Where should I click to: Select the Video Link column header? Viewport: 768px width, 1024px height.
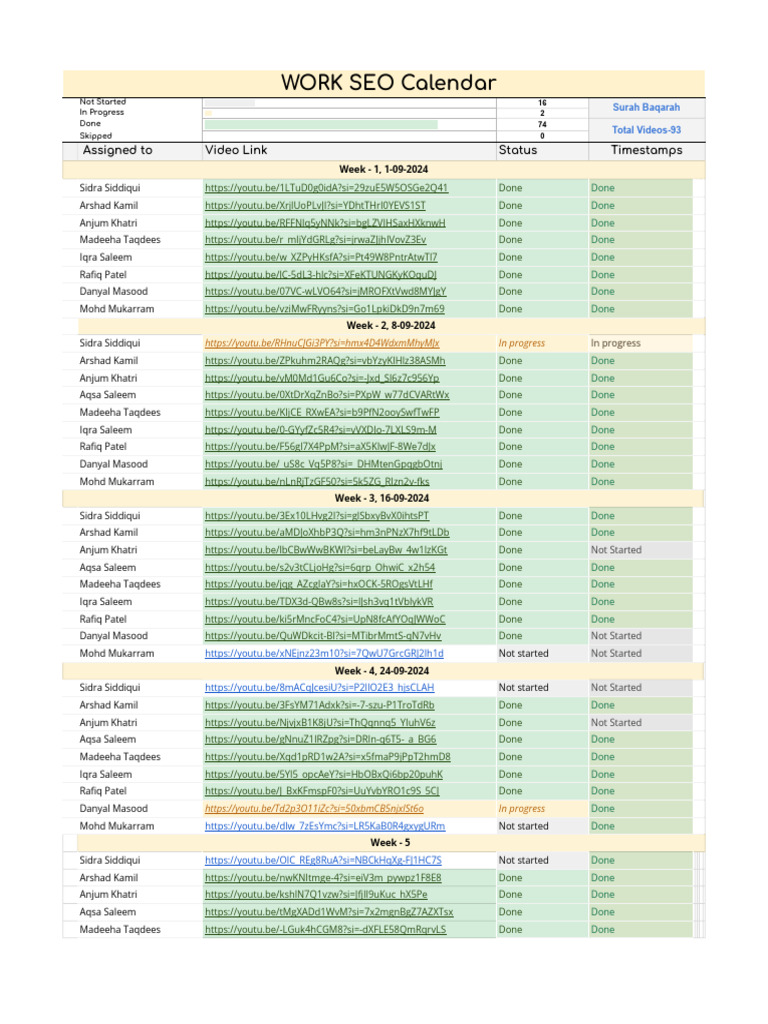tap(236, 150)
